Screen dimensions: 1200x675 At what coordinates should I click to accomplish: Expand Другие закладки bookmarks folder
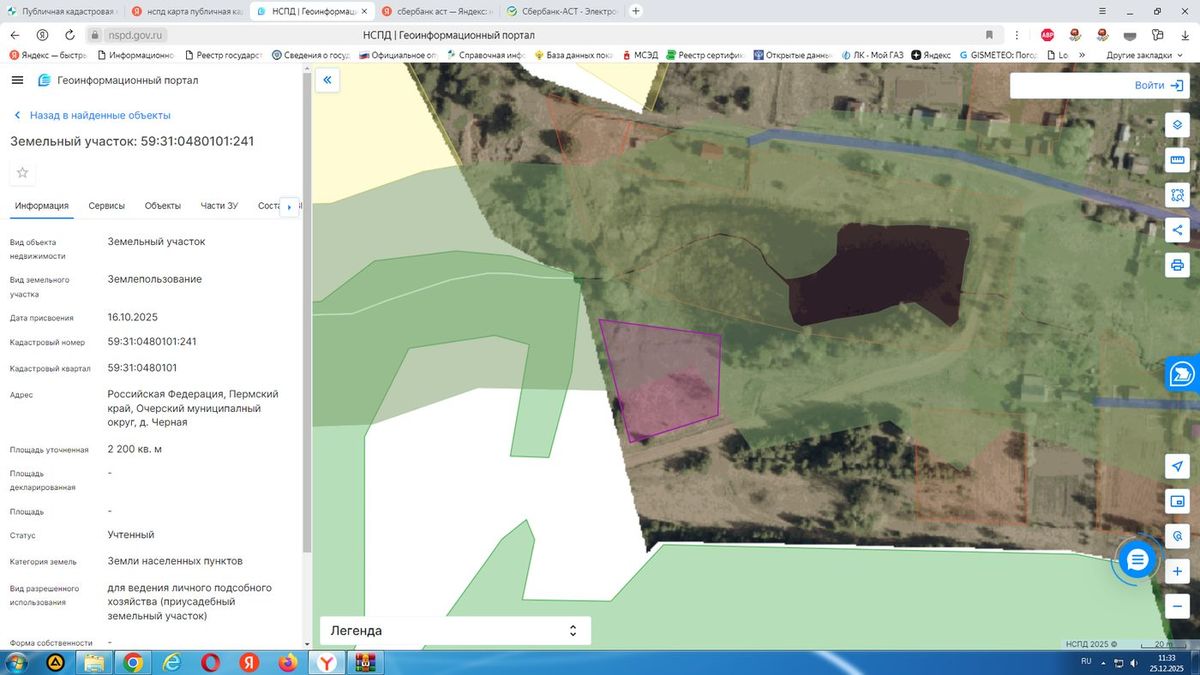click(x=1145, y=55)
